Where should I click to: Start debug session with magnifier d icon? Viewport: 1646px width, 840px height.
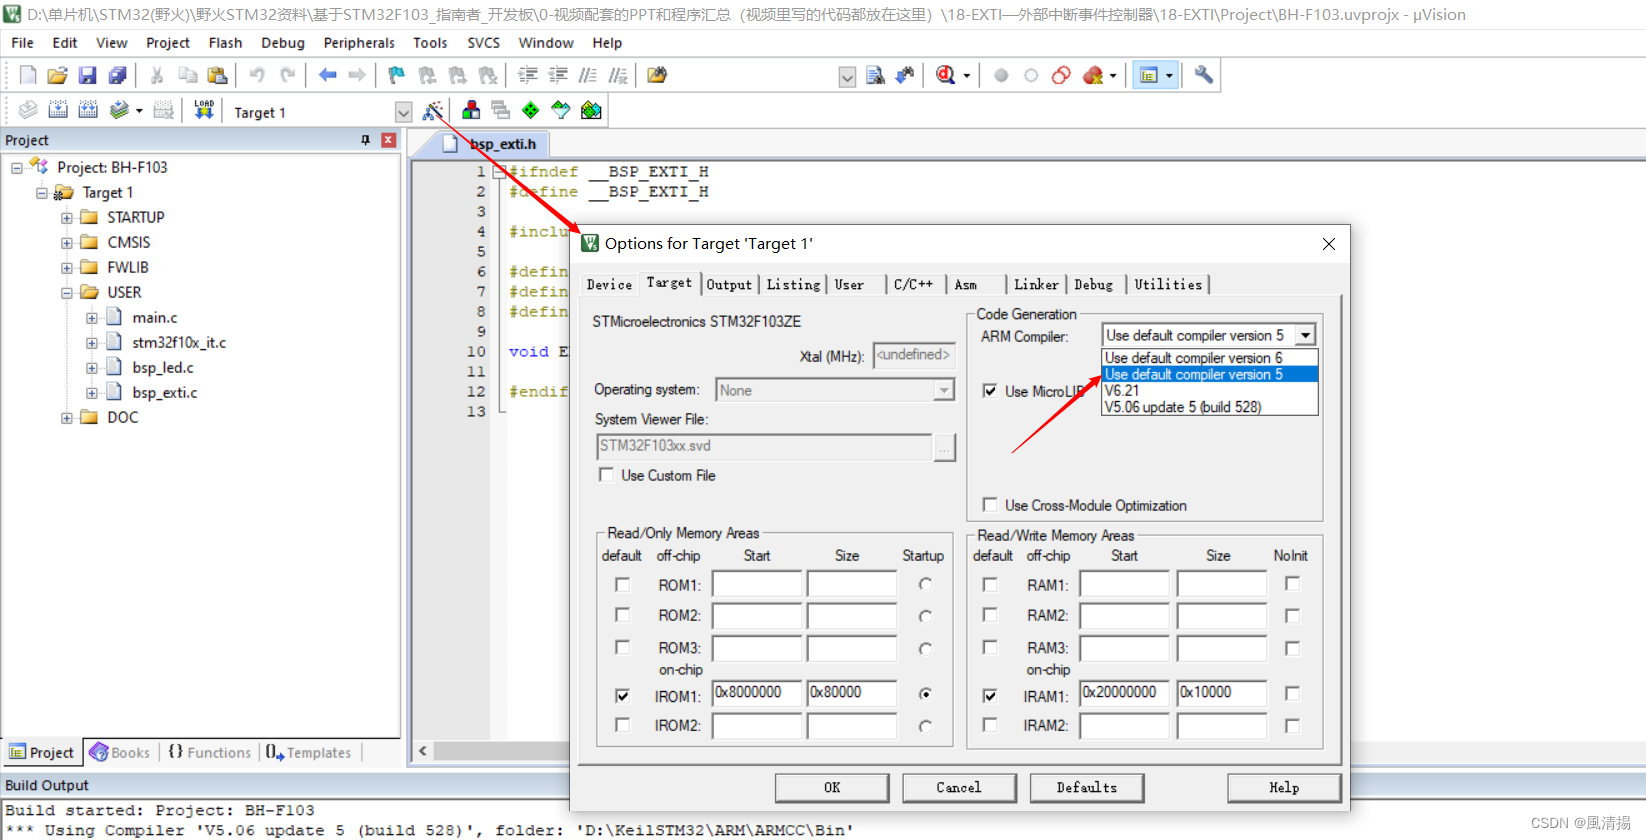tap(945, 75)
